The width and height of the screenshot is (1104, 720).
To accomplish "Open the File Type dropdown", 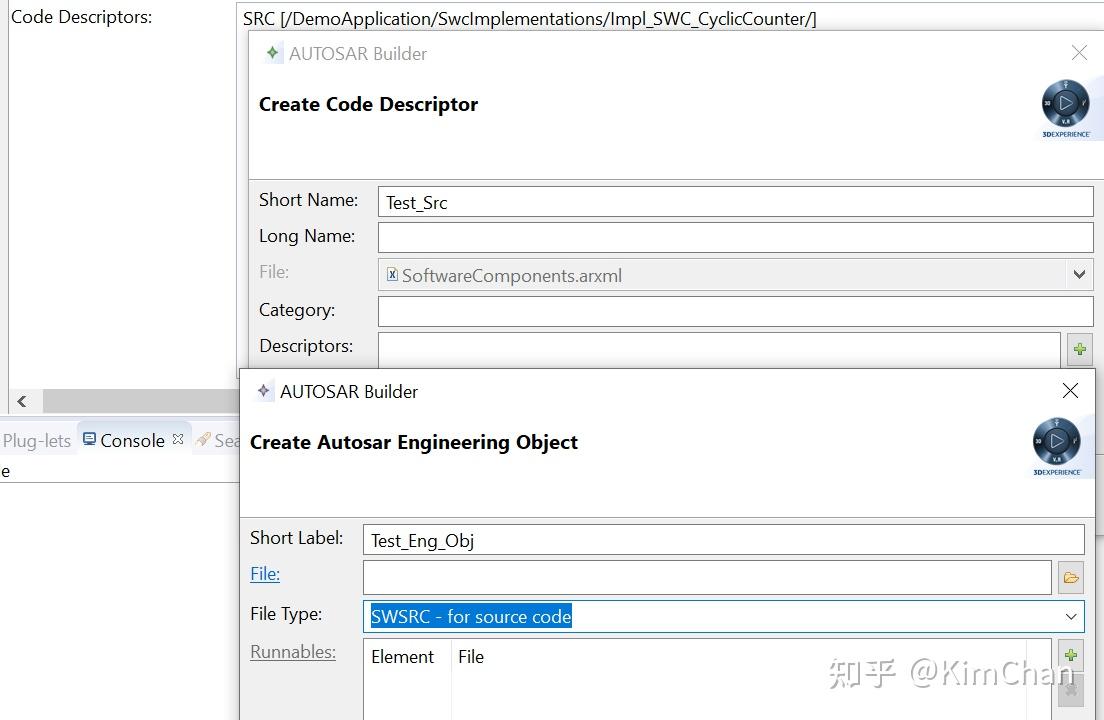I will pyautogui.click(x=1071, y=616).
